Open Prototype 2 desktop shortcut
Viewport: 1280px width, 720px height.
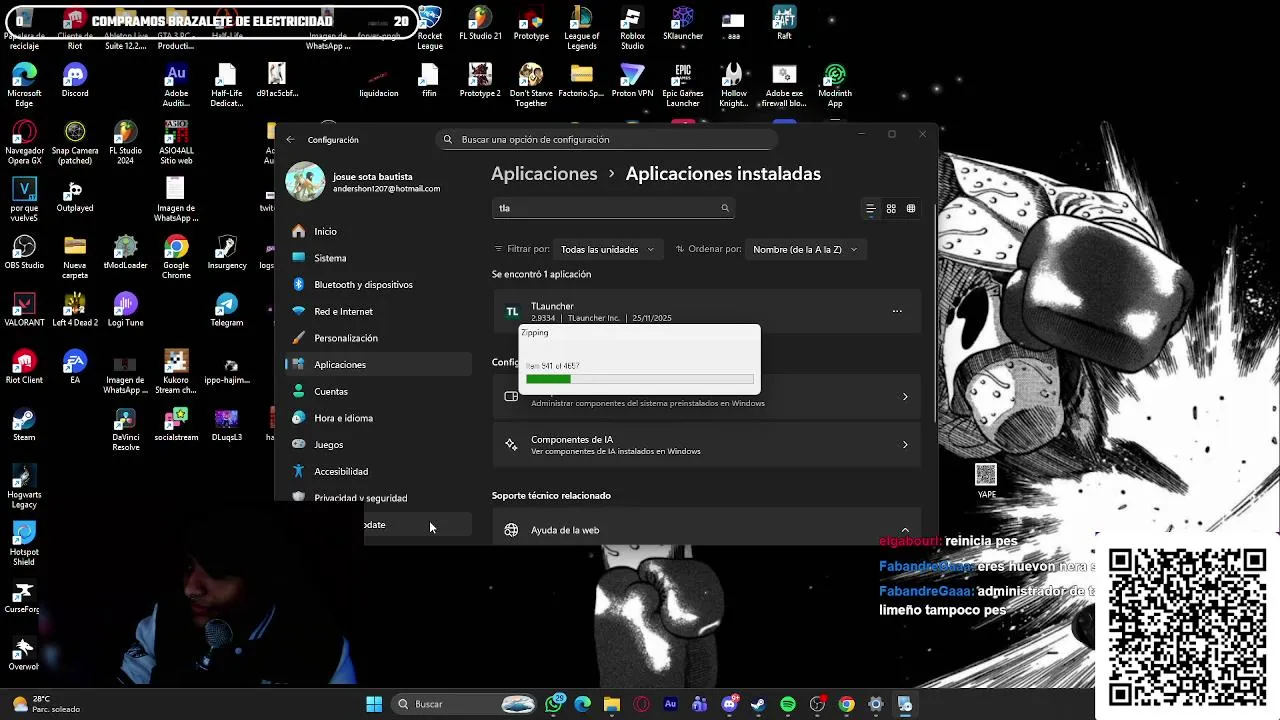(x=480, y=81)
